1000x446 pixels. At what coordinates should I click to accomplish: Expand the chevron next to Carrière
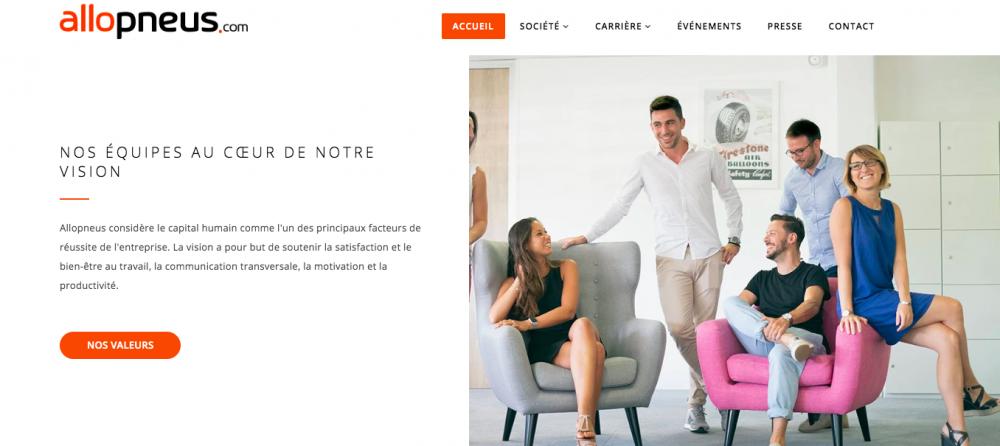[x=648, y=27]
